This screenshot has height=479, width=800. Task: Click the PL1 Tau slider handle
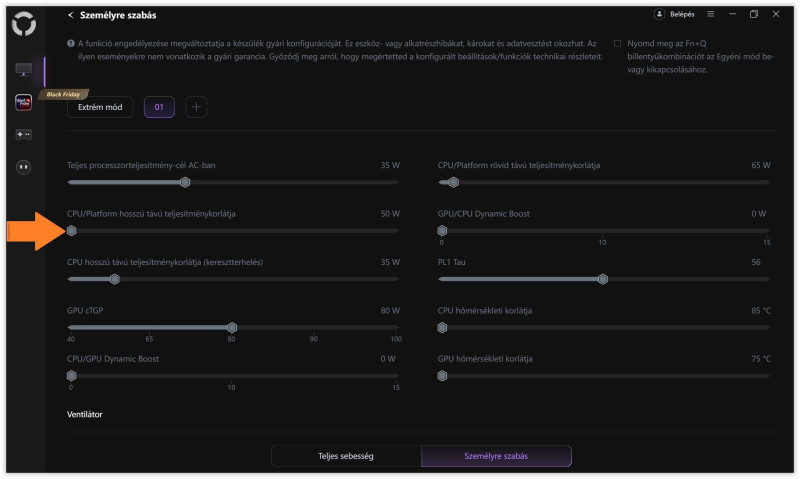point(603,279)
